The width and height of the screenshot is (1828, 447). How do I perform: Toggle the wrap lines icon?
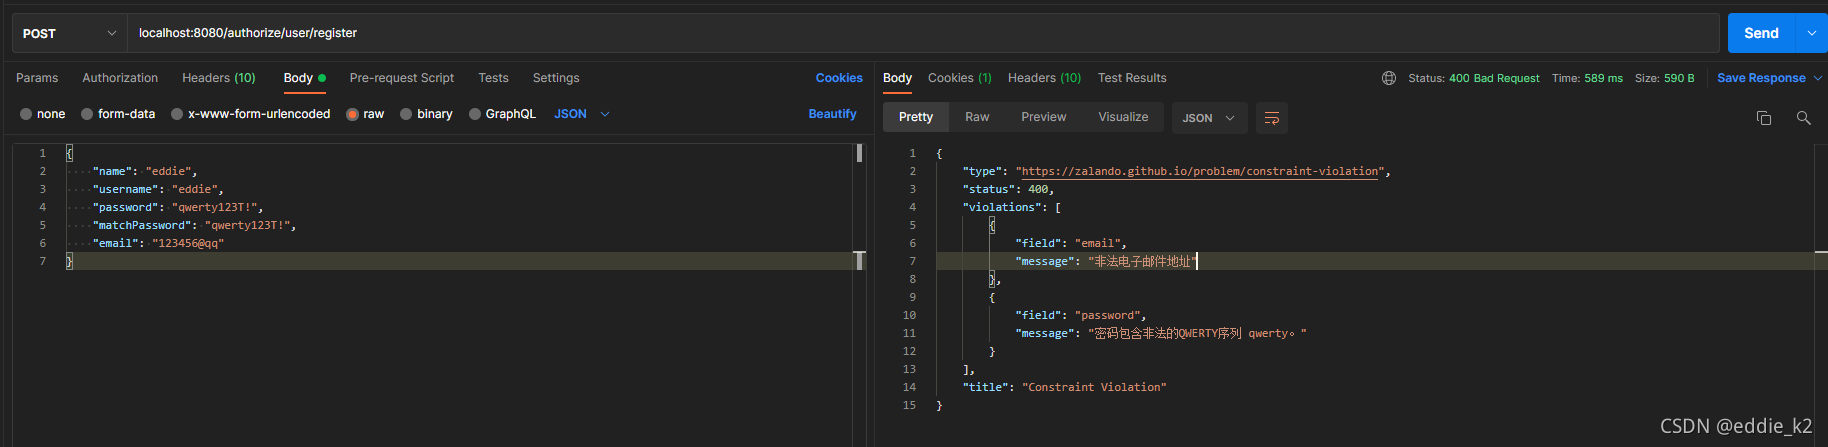click(x=1272, y=118)
